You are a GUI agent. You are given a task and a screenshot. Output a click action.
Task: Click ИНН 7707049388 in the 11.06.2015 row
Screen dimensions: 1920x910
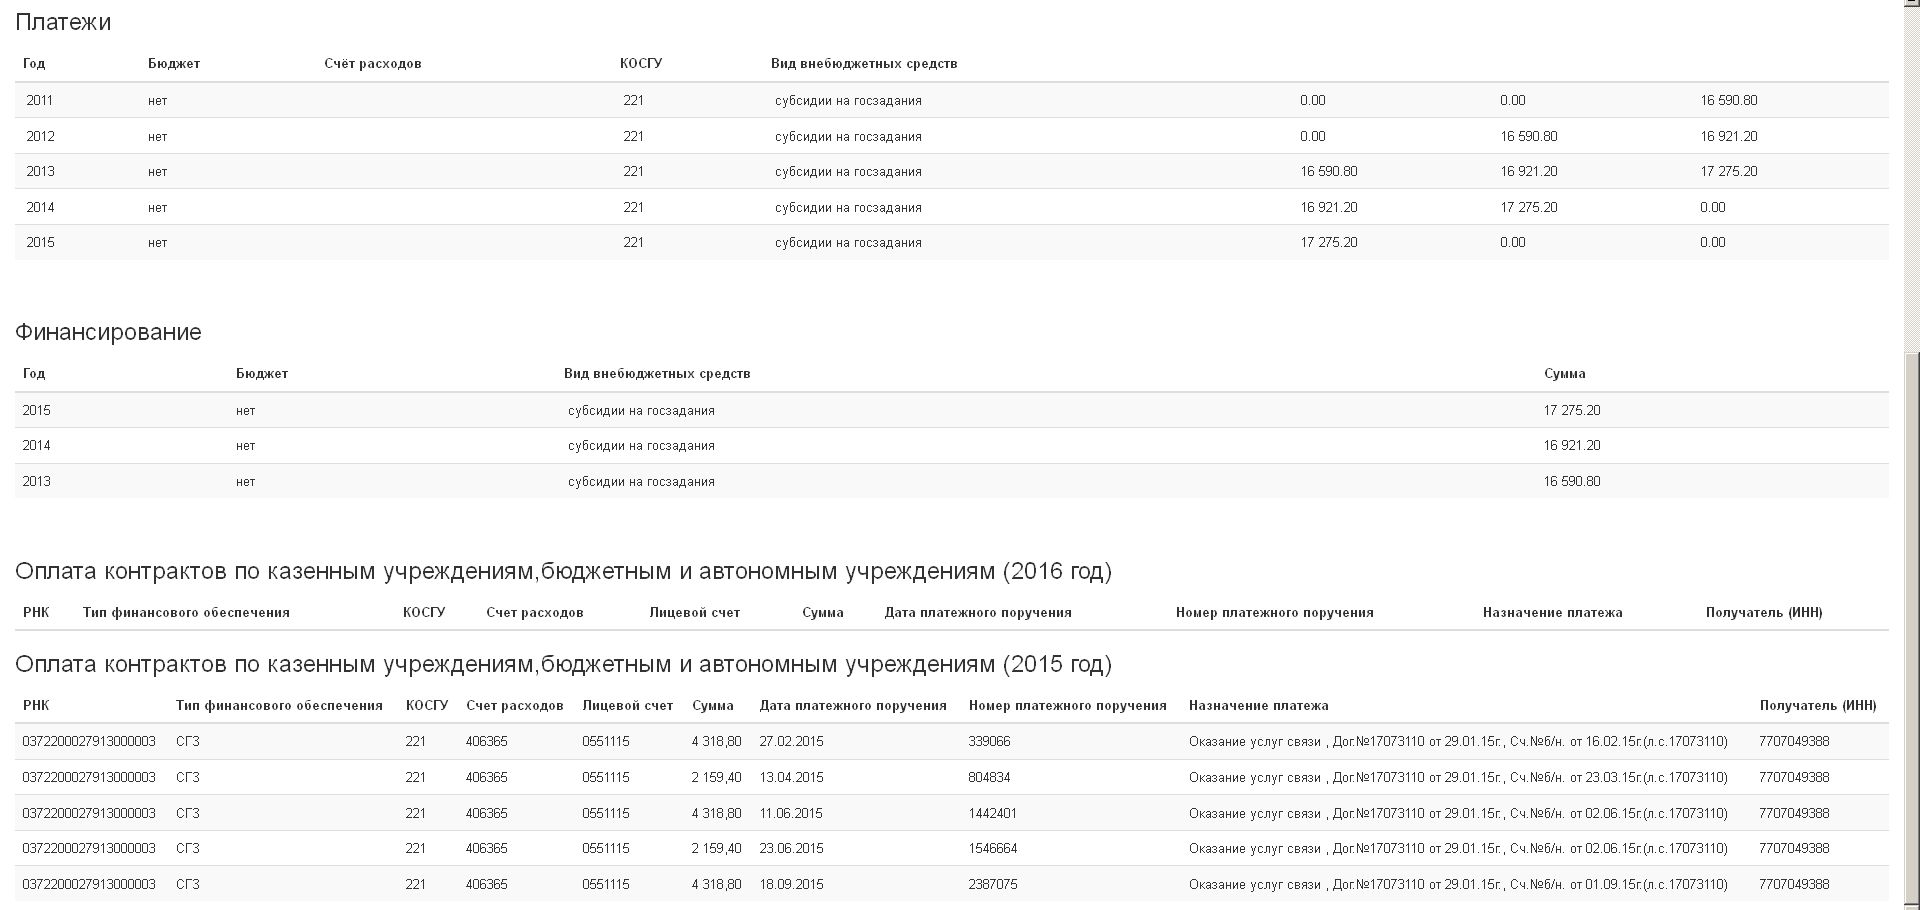pyautogui.click(x=1794, y=813)
